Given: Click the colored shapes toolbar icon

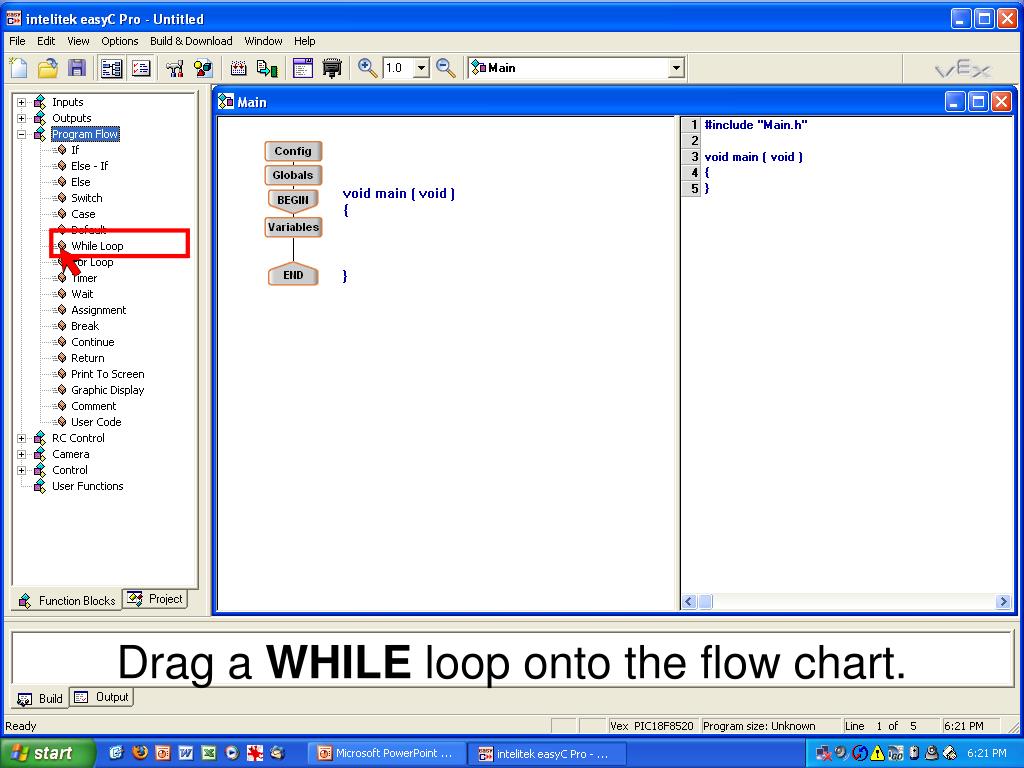Looking at the screenshot, I should click(203, 68).
